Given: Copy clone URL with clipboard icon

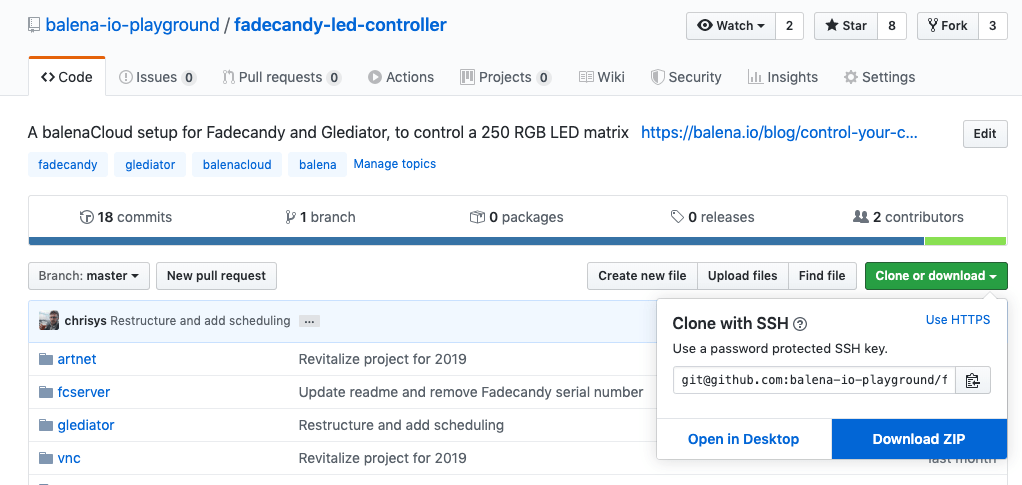Looking at the screenshot, I should [x=972, y=380].
